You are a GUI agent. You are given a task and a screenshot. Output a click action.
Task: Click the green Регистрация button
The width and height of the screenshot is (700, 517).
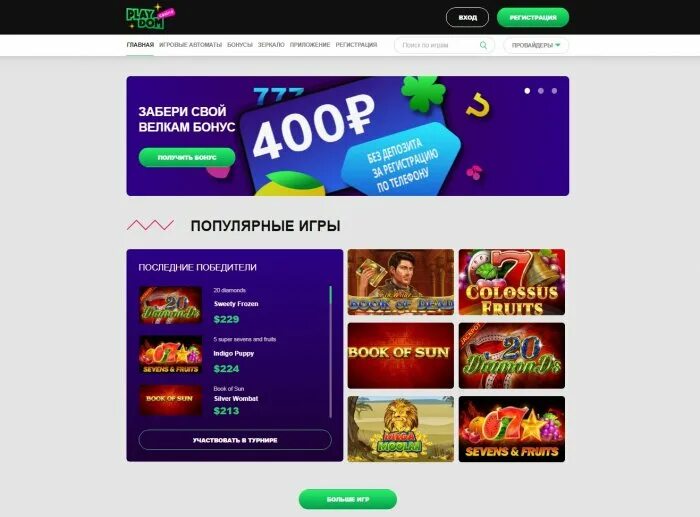point(533,17)
